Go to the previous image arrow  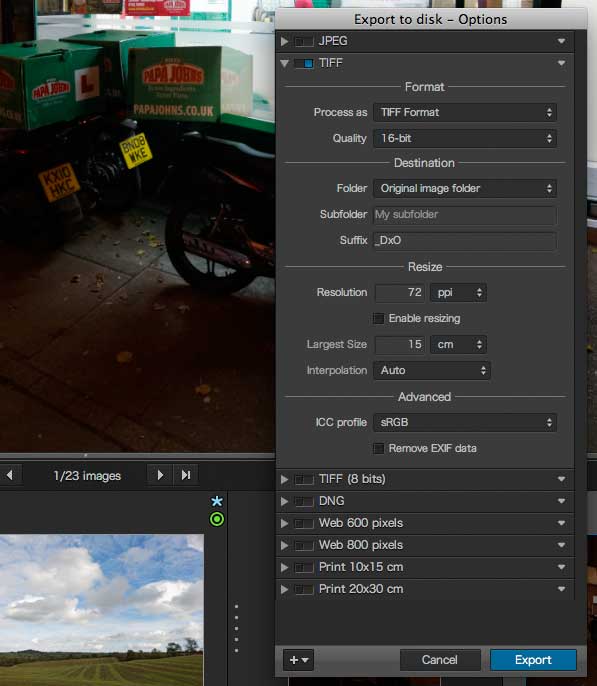pos(10,475)
